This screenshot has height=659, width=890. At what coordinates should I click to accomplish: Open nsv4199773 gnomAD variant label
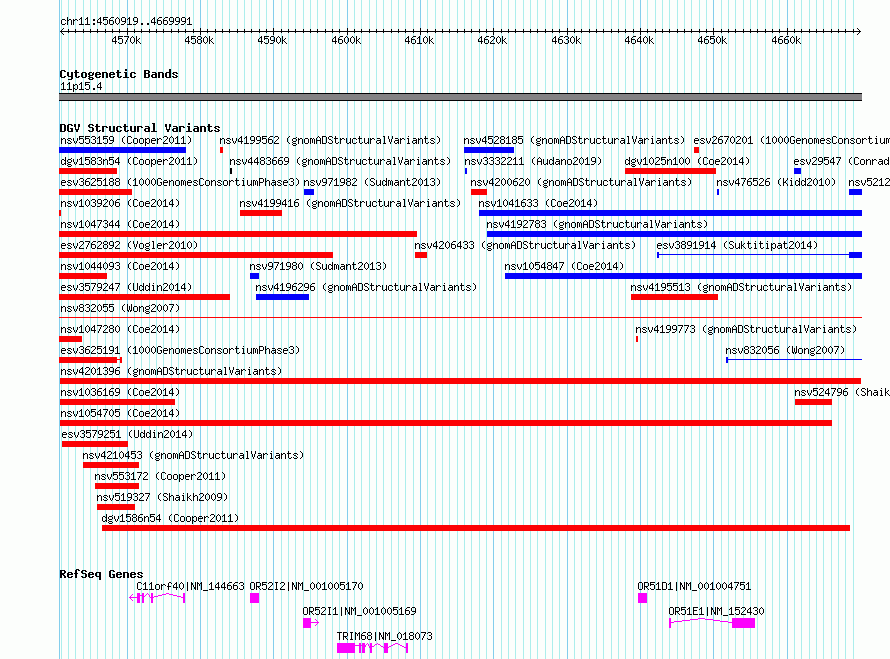(746, 329)
